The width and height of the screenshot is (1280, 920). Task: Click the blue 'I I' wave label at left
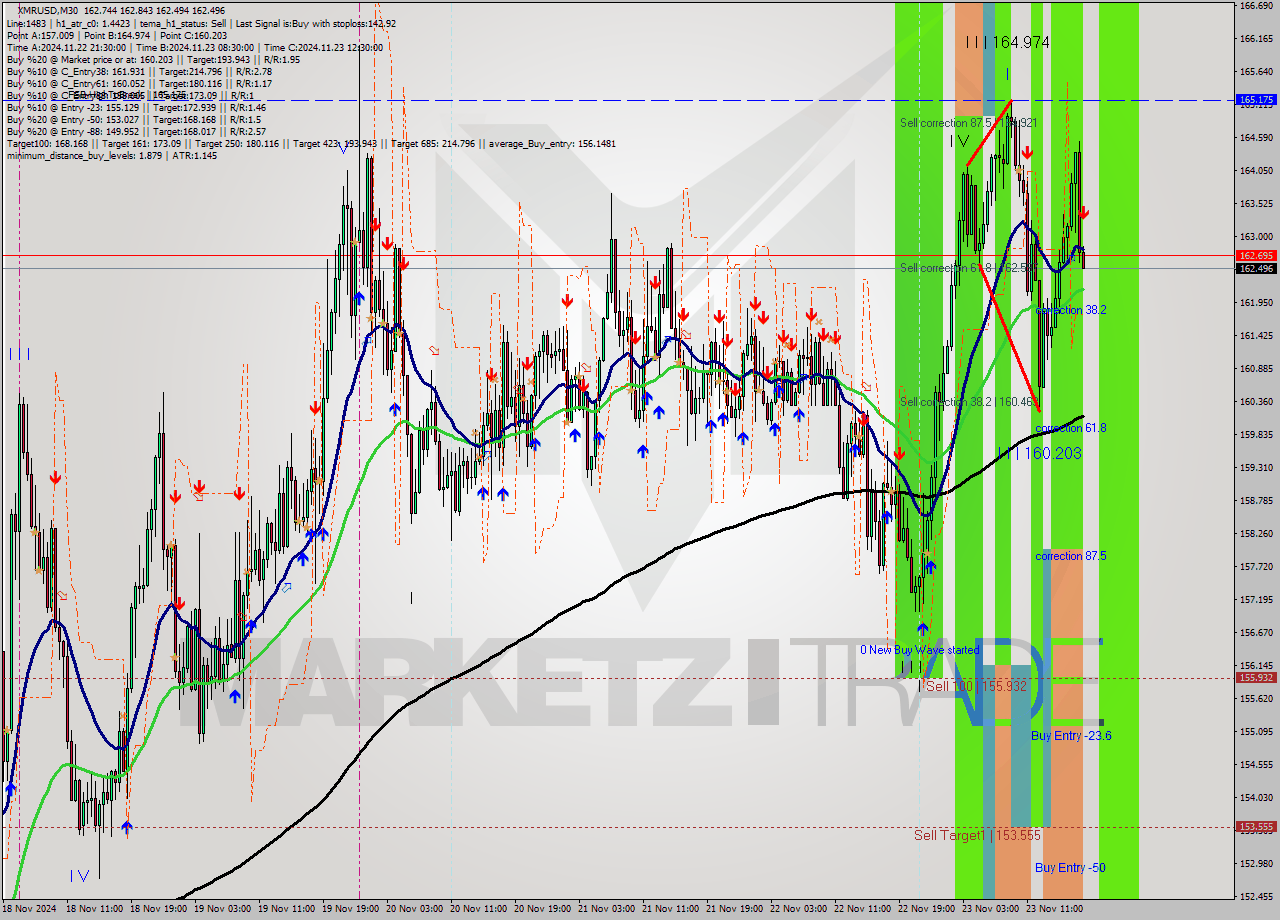[x=20, y=354]
